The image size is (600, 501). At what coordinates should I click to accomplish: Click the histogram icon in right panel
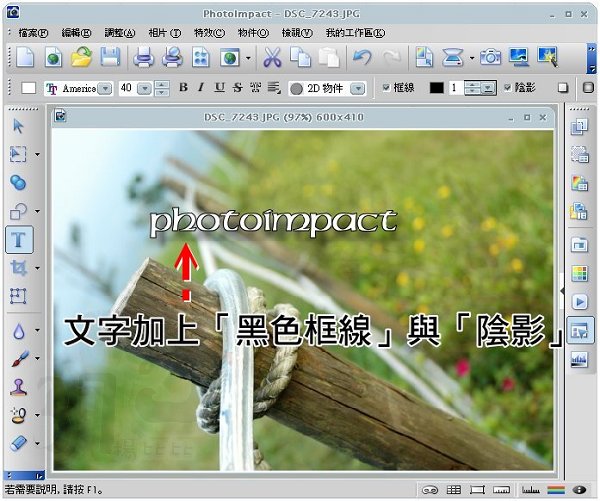[x=580, y=360]
